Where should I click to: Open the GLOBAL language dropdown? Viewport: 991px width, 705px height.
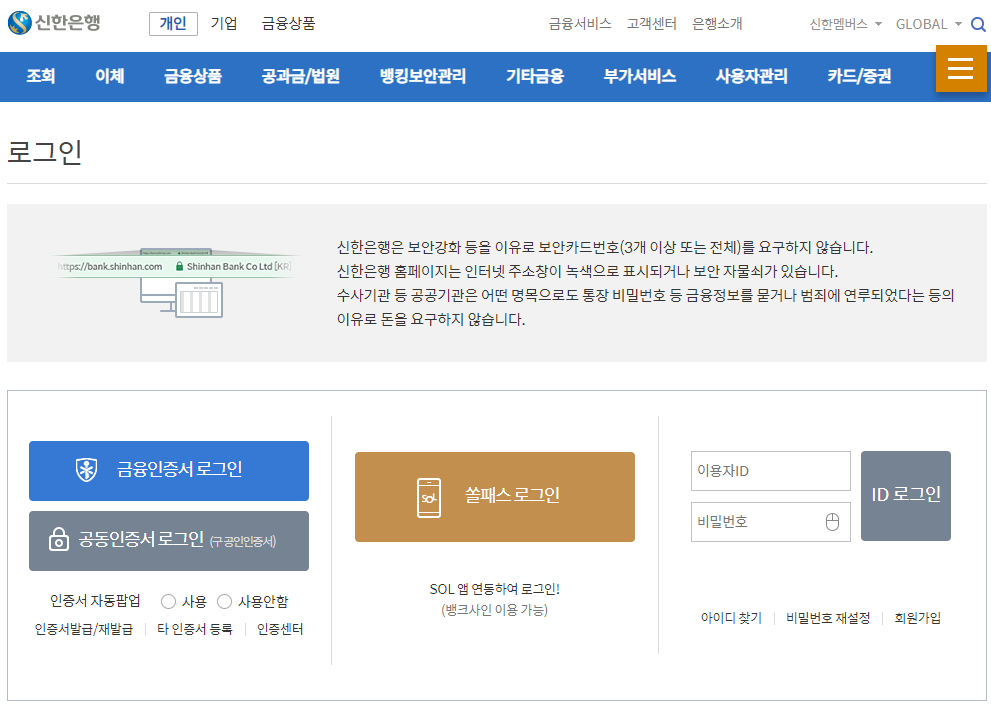[x=927, y=23]
